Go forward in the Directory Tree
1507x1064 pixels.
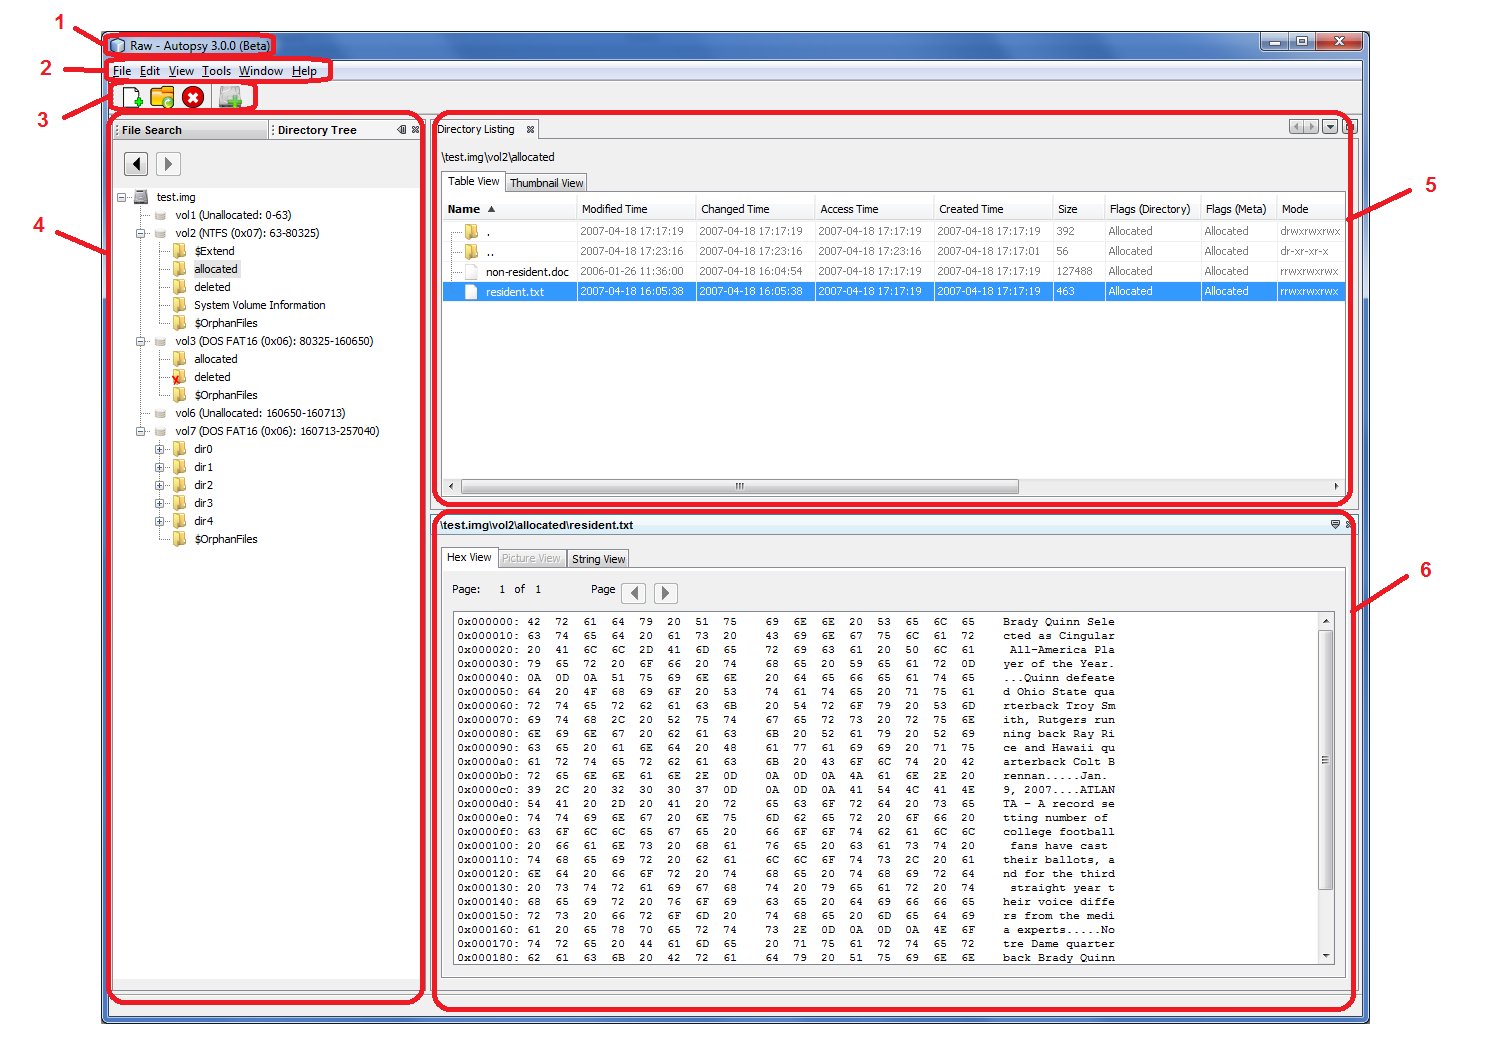[168, 164]
